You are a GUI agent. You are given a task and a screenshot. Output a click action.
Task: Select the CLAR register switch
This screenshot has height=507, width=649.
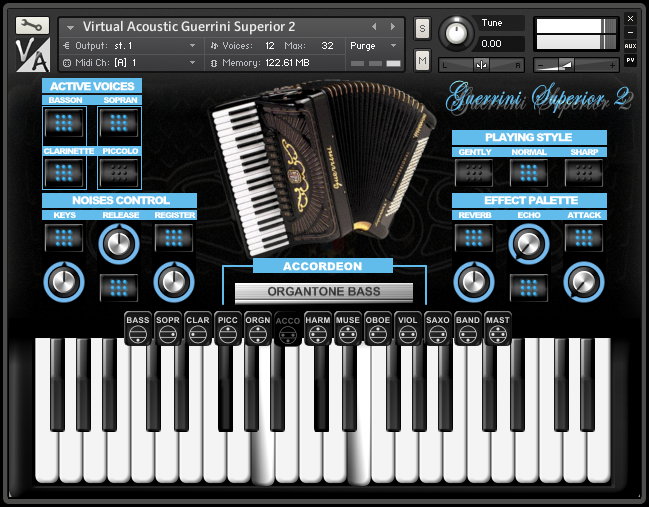(x=198, y=329)
